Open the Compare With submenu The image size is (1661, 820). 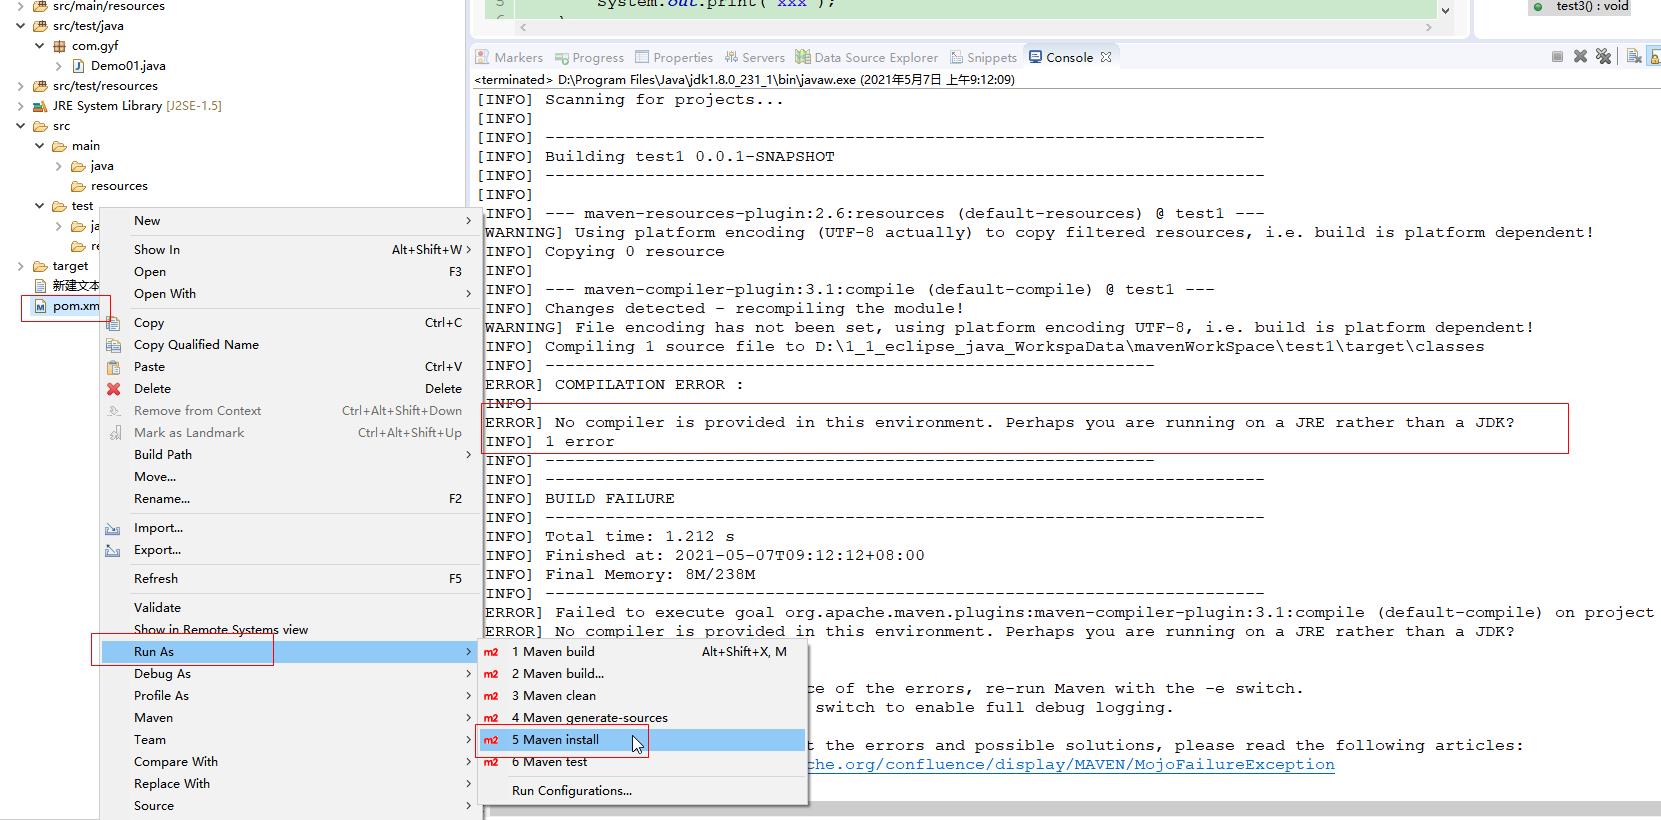[x=290, y=762]
